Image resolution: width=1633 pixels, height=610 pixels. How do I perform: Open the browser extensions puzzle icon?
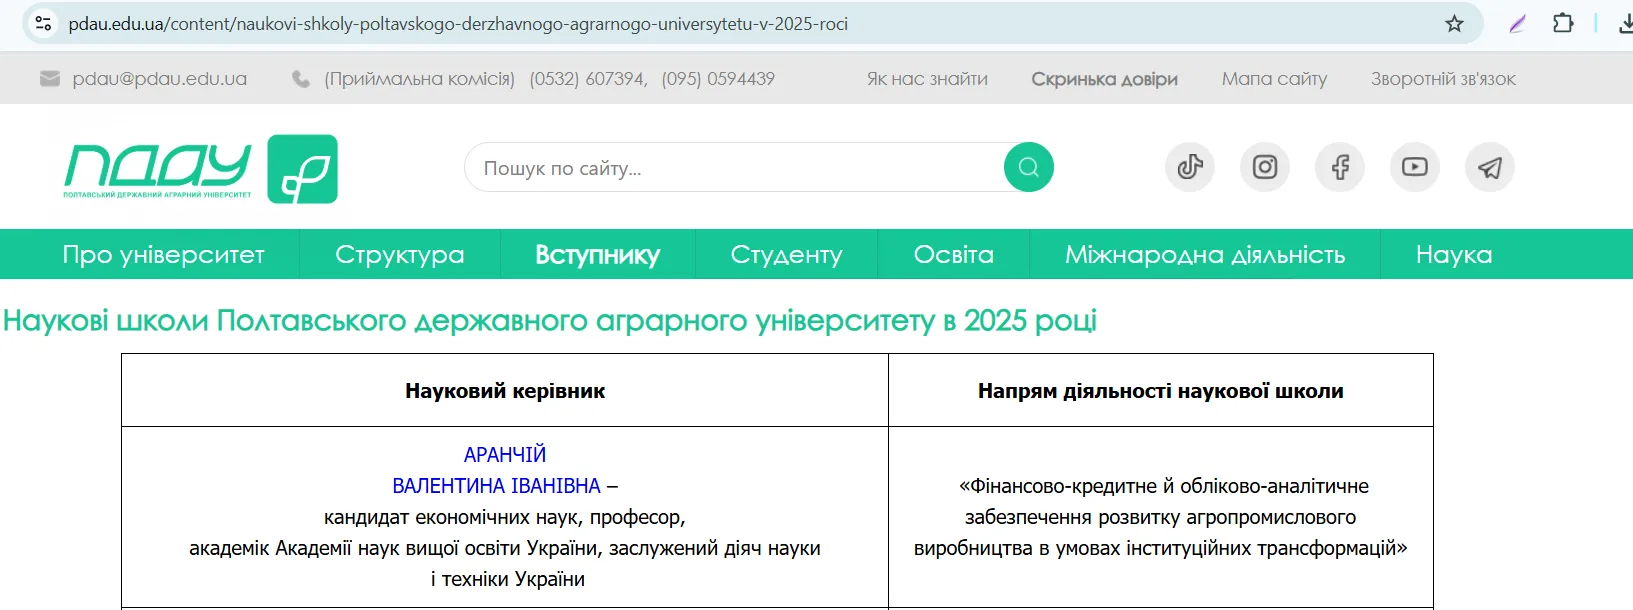coord(1563,24)
